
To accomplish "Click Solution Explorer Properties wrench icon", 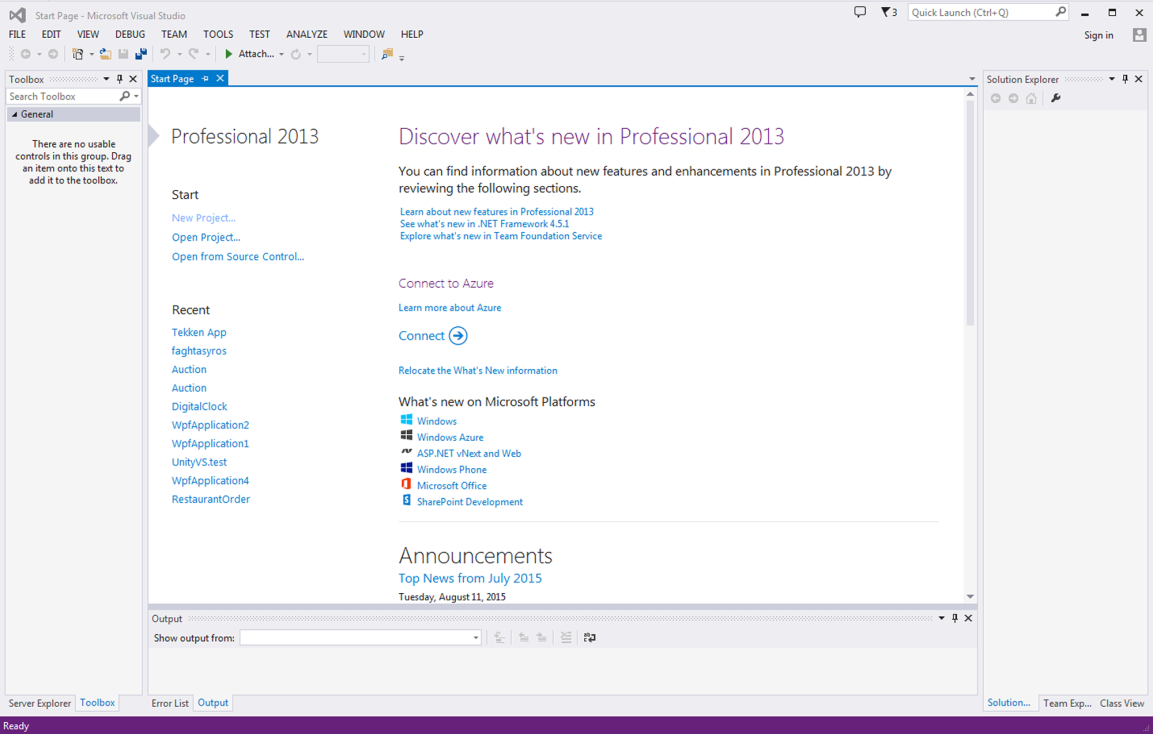I will pos(1056,99).
